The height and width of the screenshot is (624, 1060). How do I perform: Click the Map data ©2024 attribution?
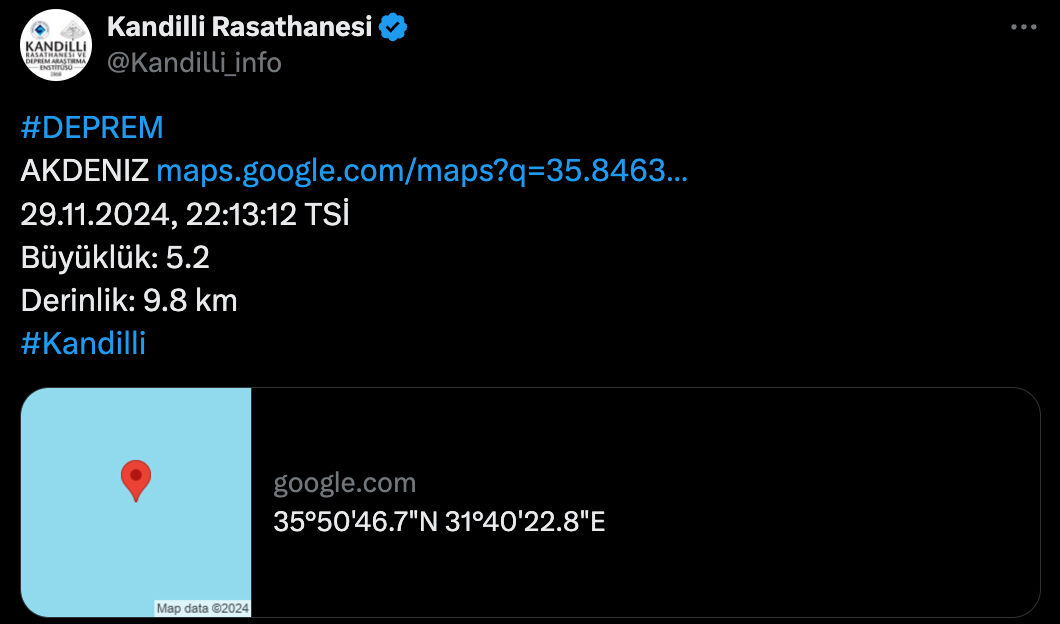click(203, 608)
